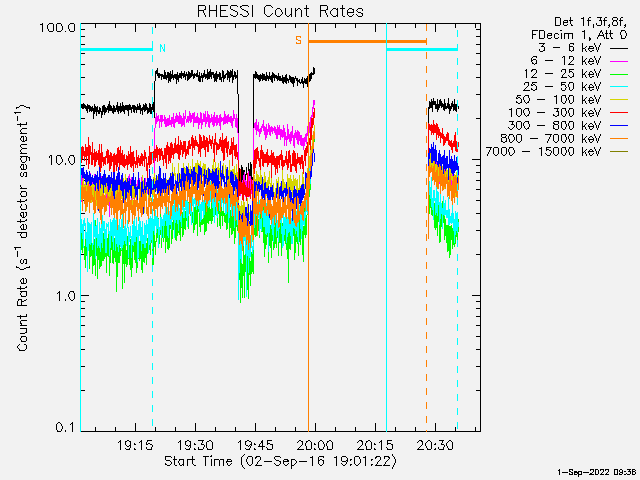640x480 pixels.
Task: Click the 10.0 y-axis tick label
Action: click(x=61, y=160)
